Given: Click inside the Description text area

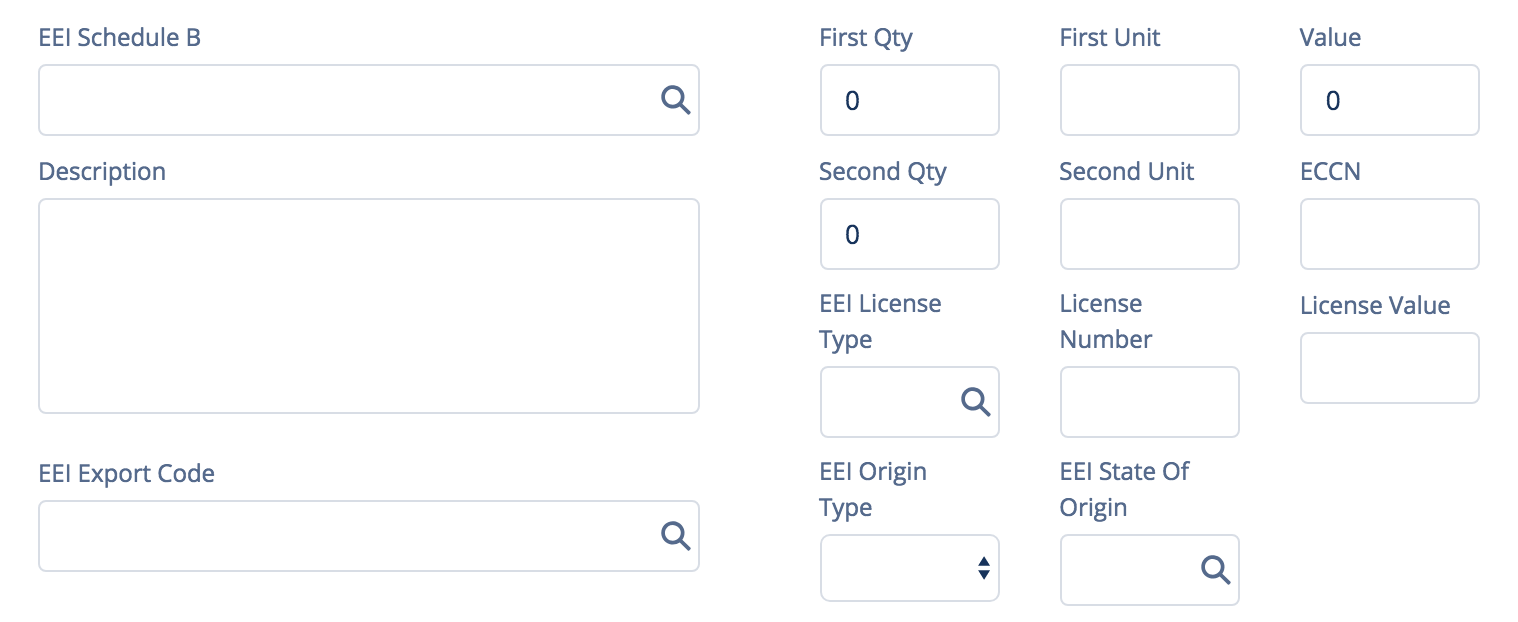Looking at the screenshot, I should coord(369,306).
